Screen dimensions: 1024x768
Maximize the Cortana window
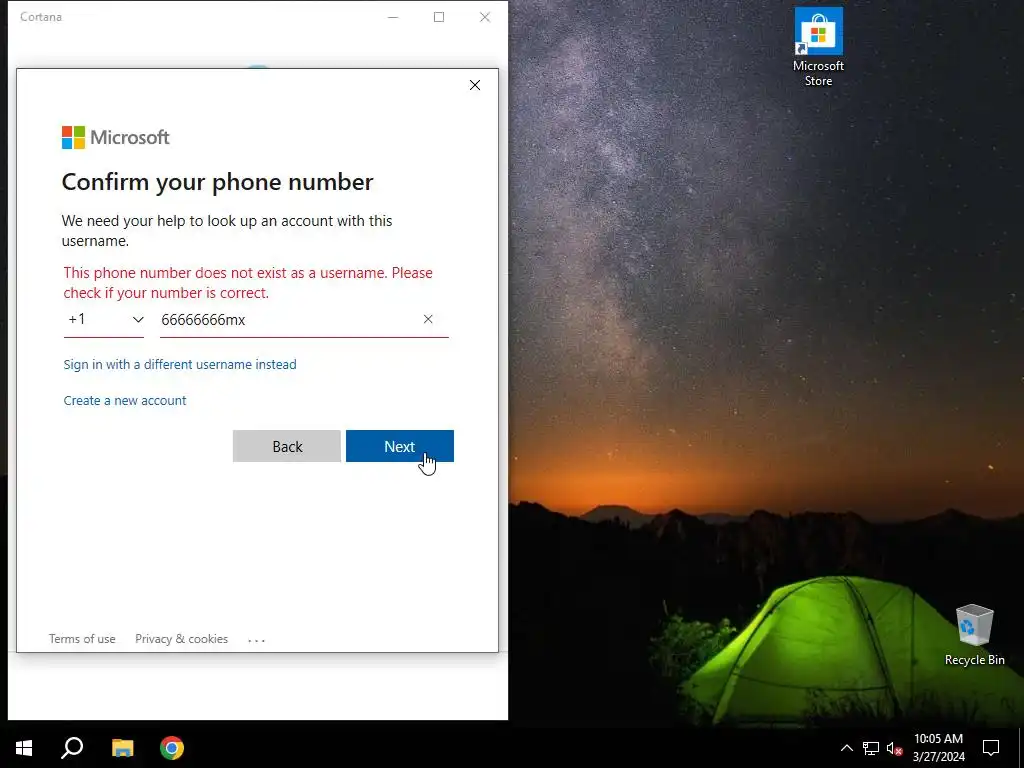click(x=439, y=17)
